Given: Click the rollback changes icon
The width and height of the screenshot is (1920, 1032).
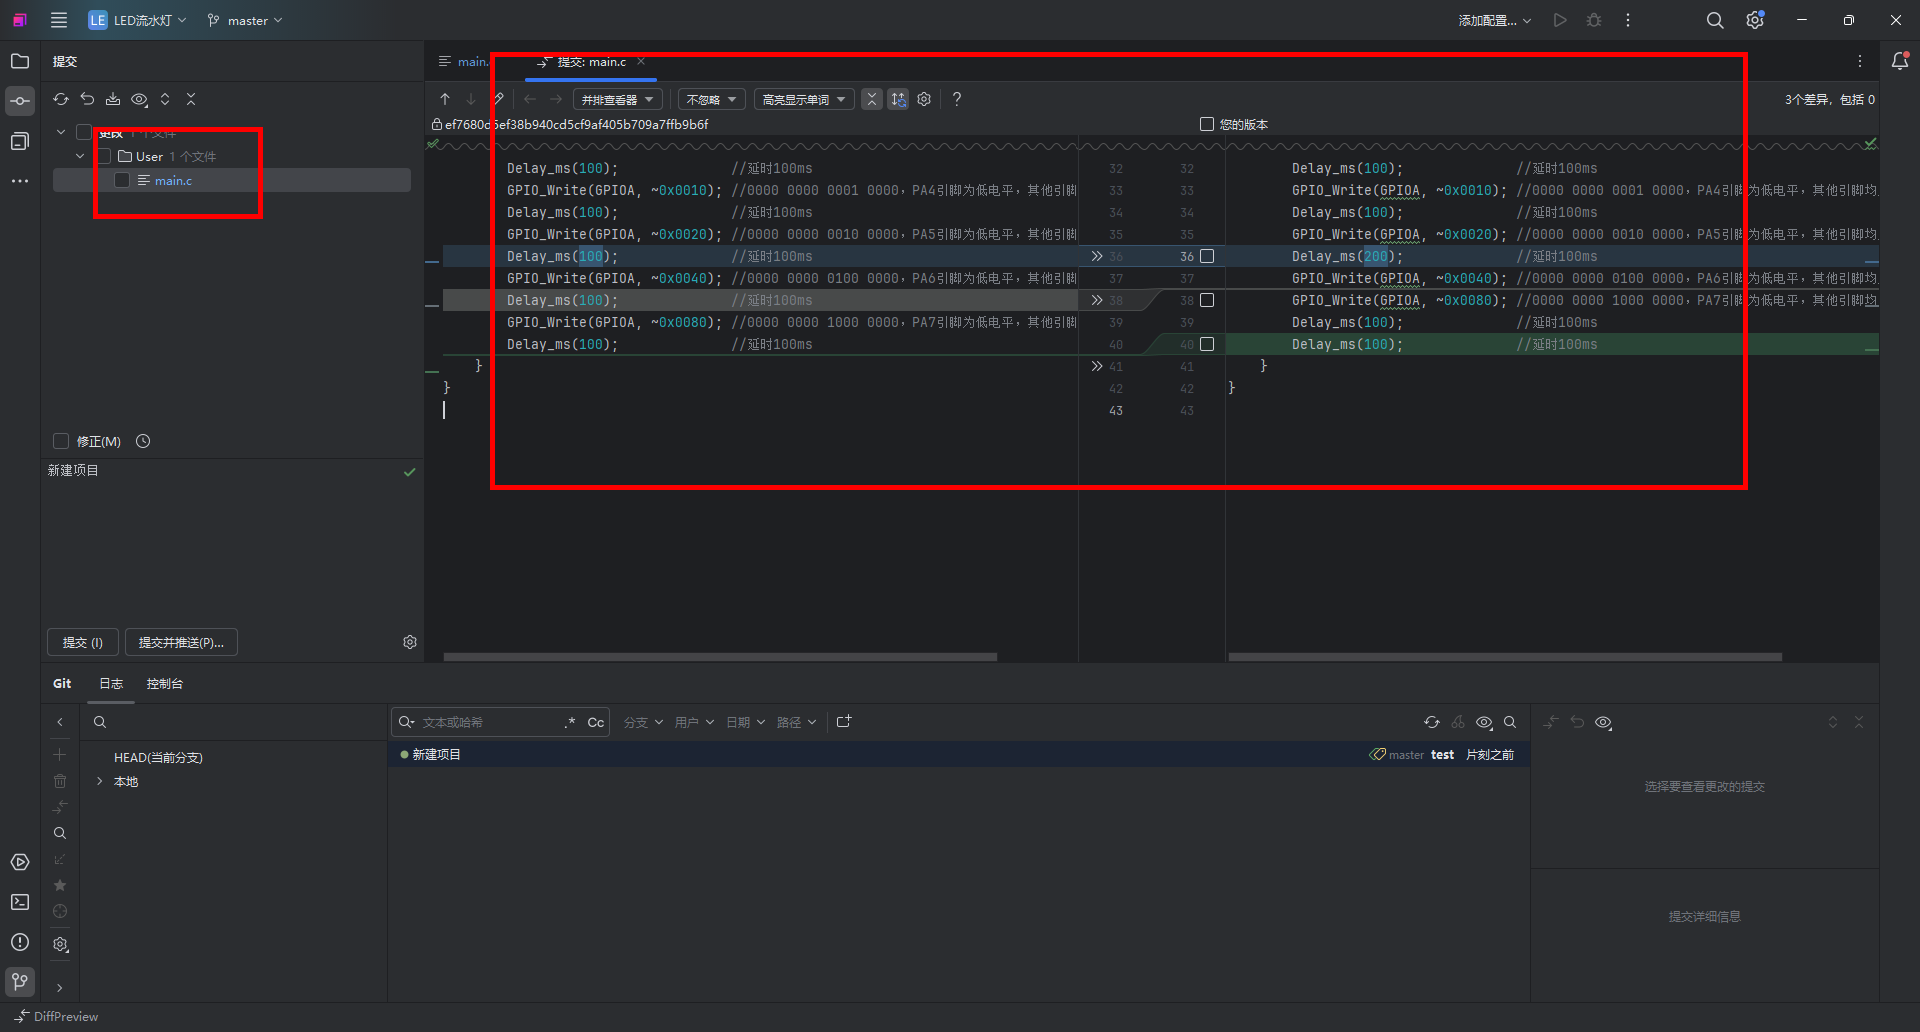Looking at the screenshot, I should tap(87, 99).
